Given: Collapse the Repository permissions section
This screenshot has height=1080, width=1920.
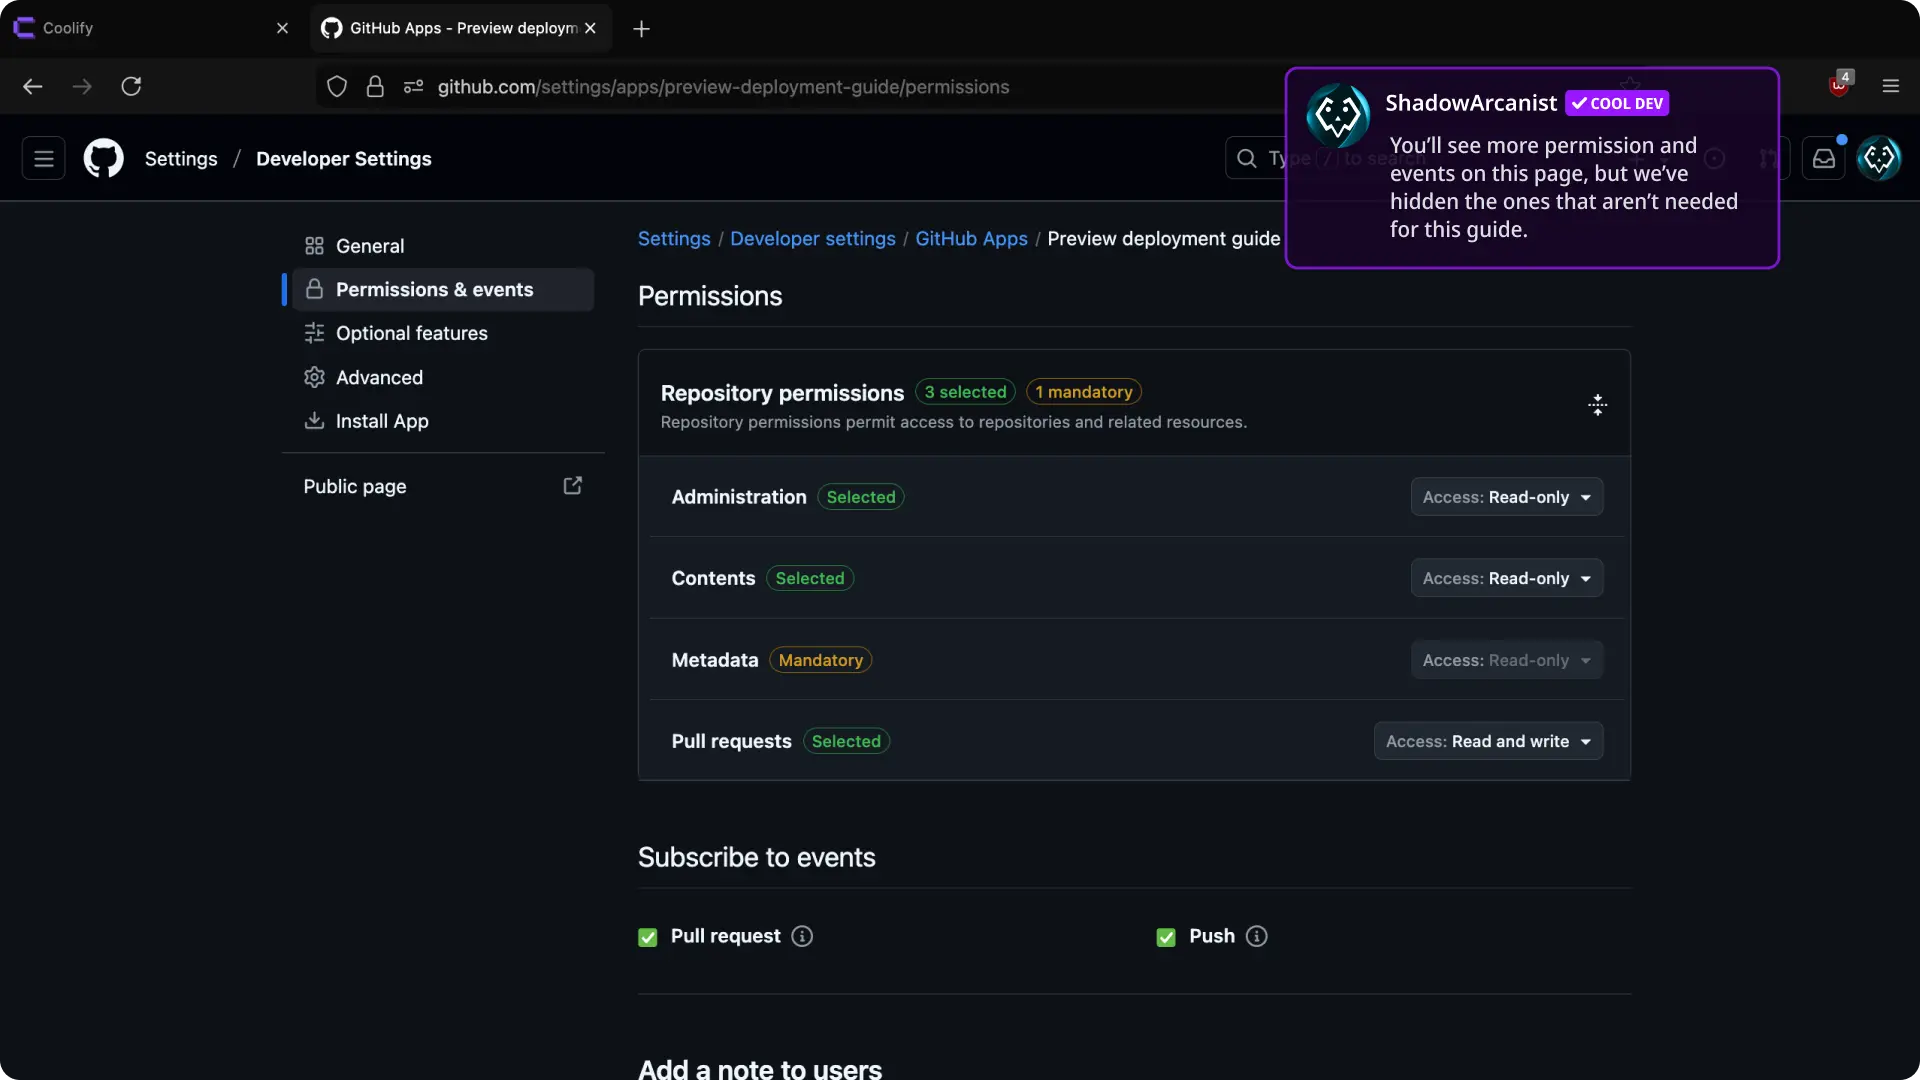Looking at the screenshot, I should pyautogui.click(x=1597, y=405).
